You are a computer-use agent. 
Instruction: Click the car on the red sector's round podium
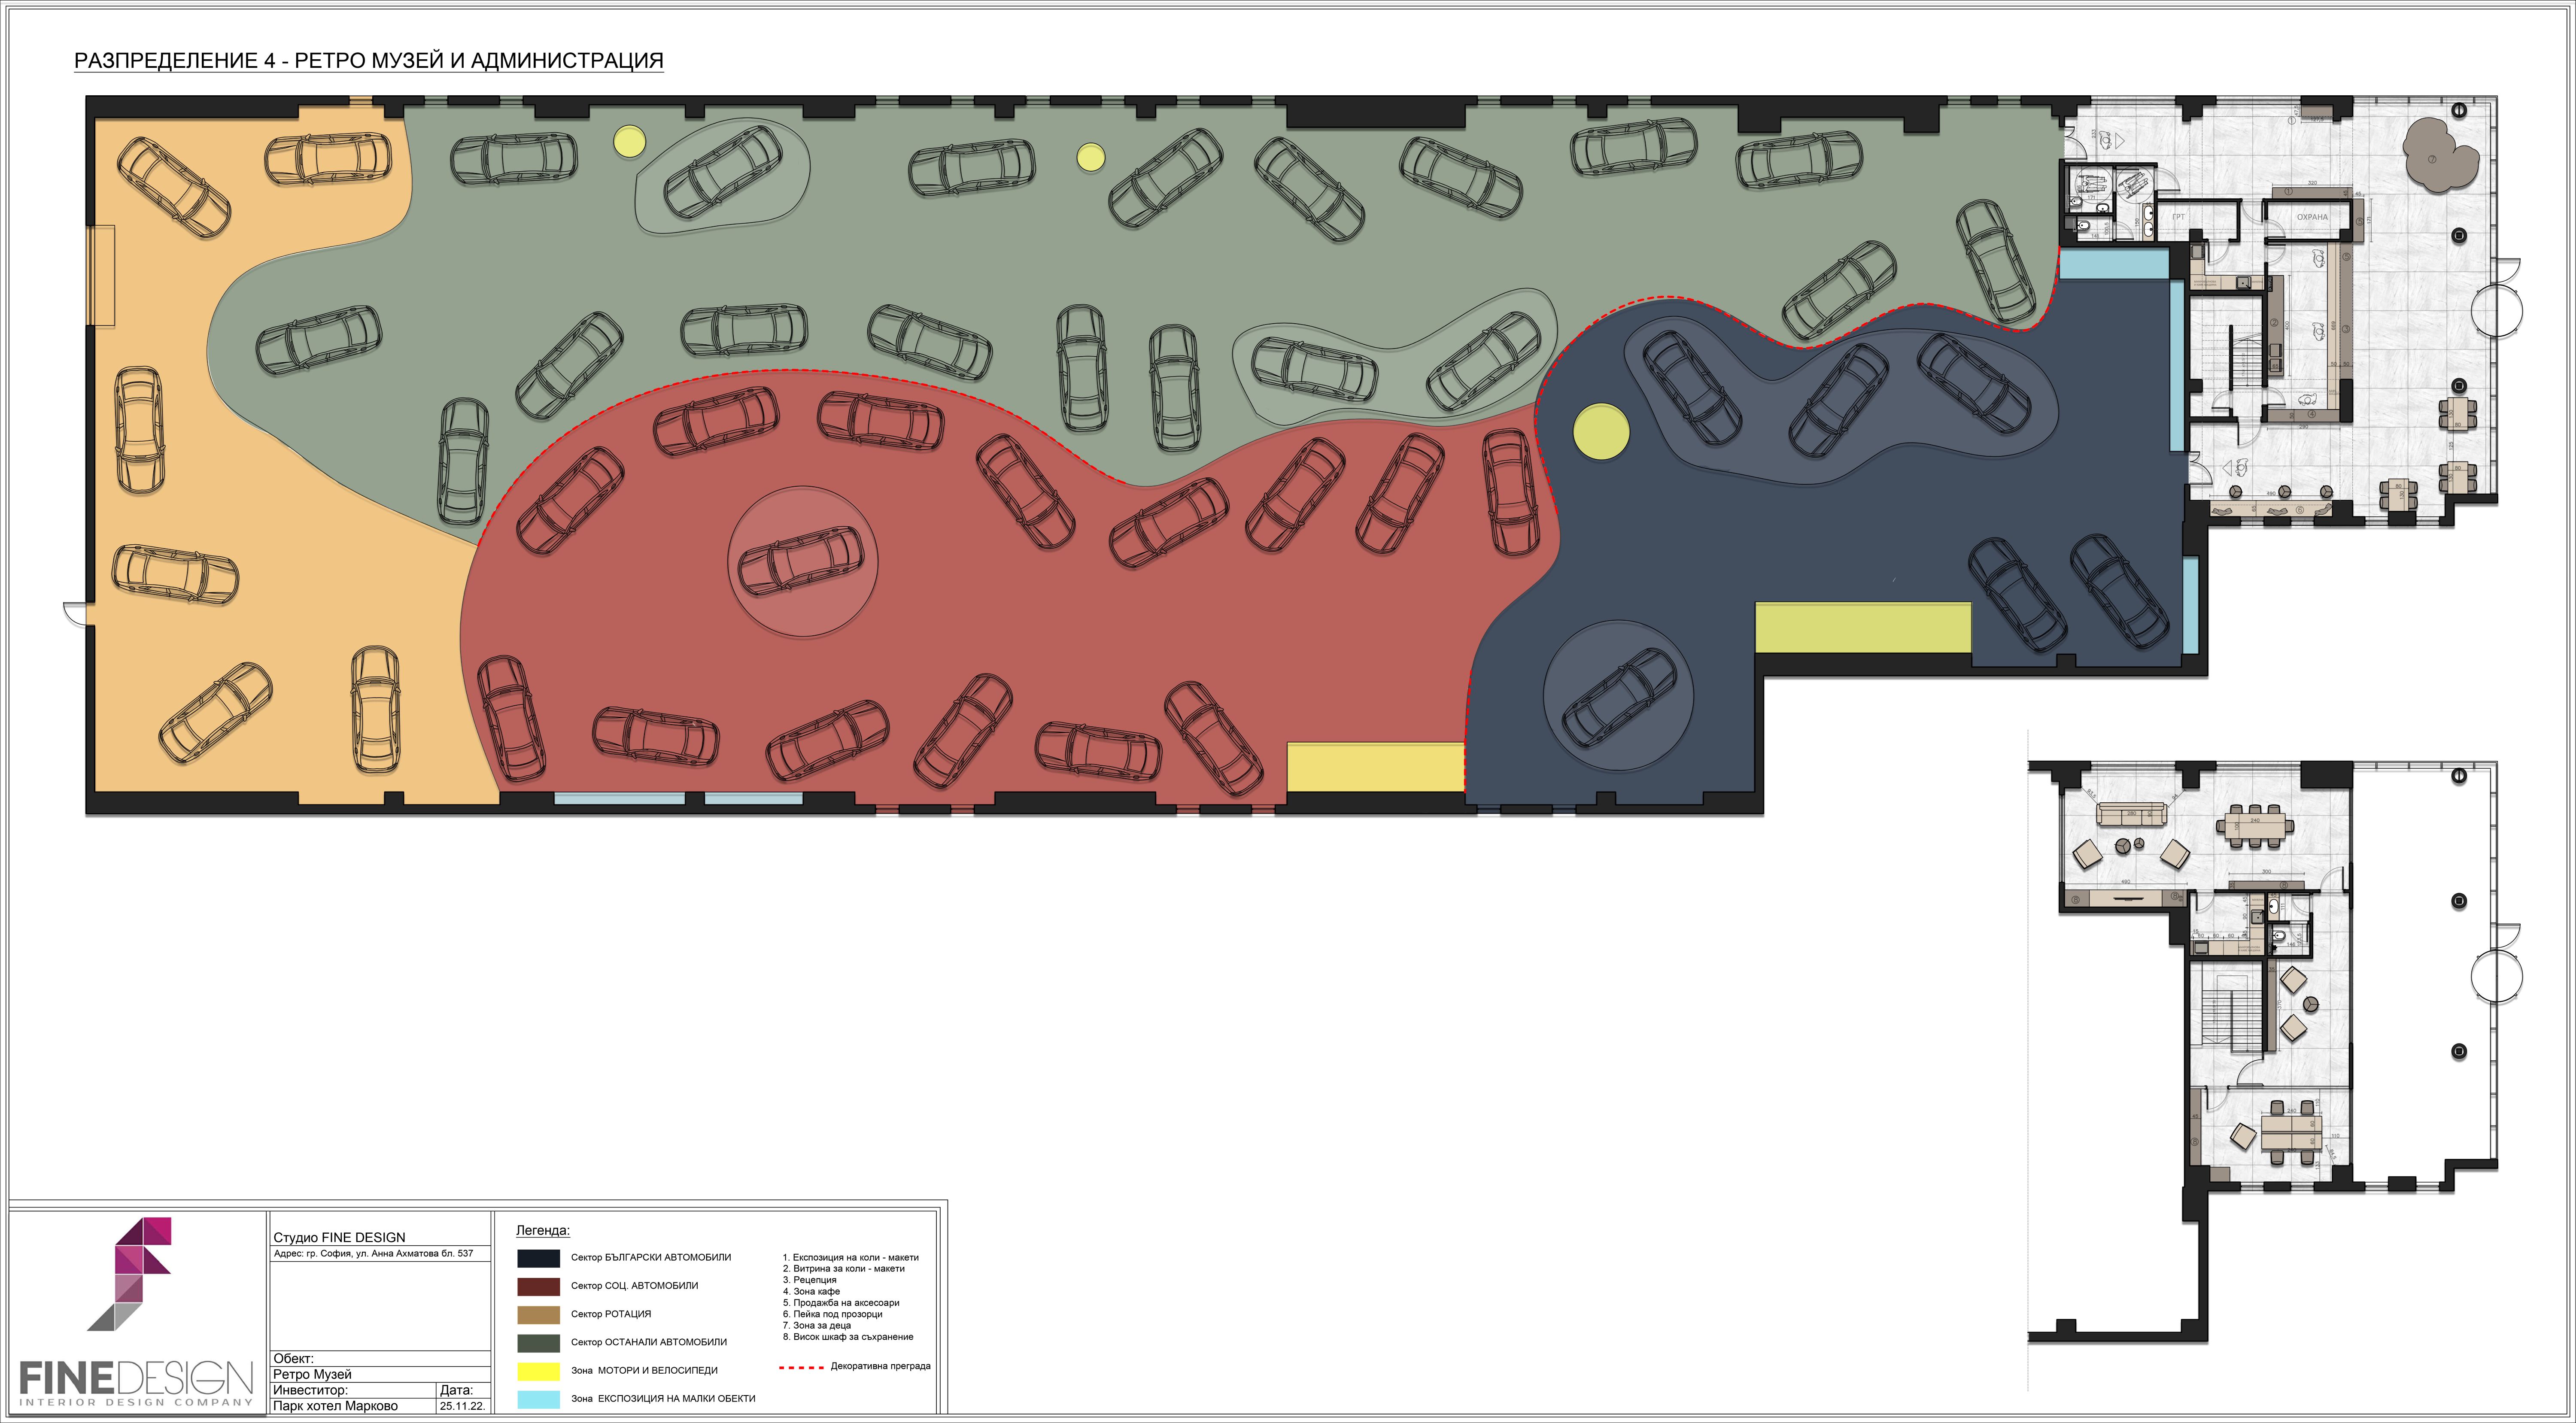pyautogui.click(x=801, y=561)
